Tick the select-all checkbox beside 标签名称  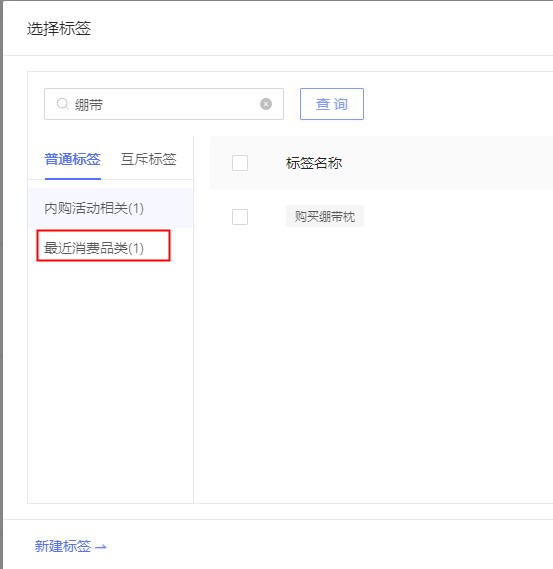click(x=240, y=163)
